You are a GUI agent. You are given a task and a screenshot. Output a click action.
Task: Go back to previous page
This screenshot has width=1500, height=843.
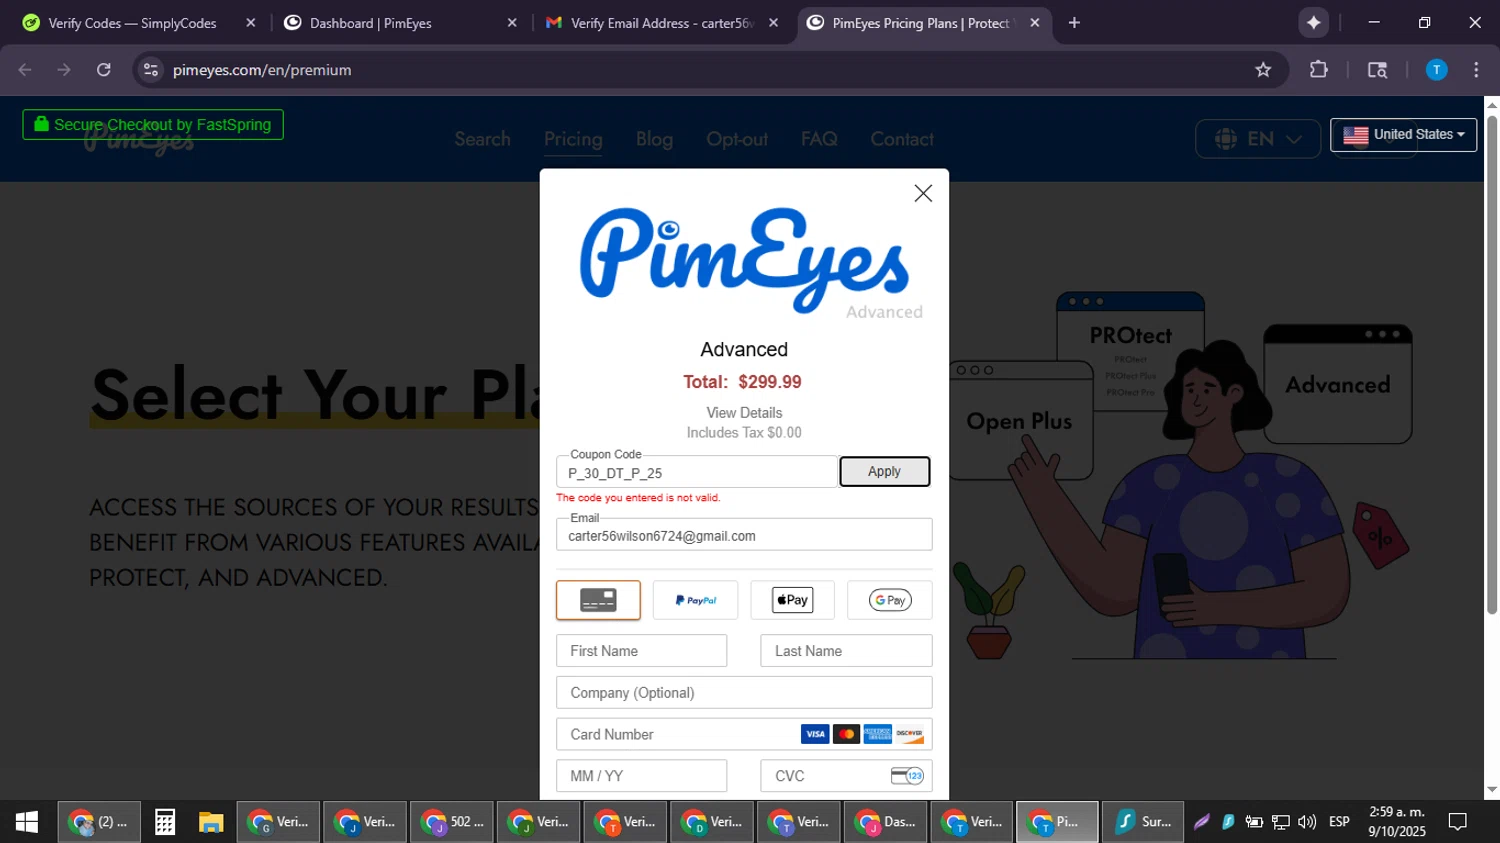pyautogui.click(x=25, y=70)
